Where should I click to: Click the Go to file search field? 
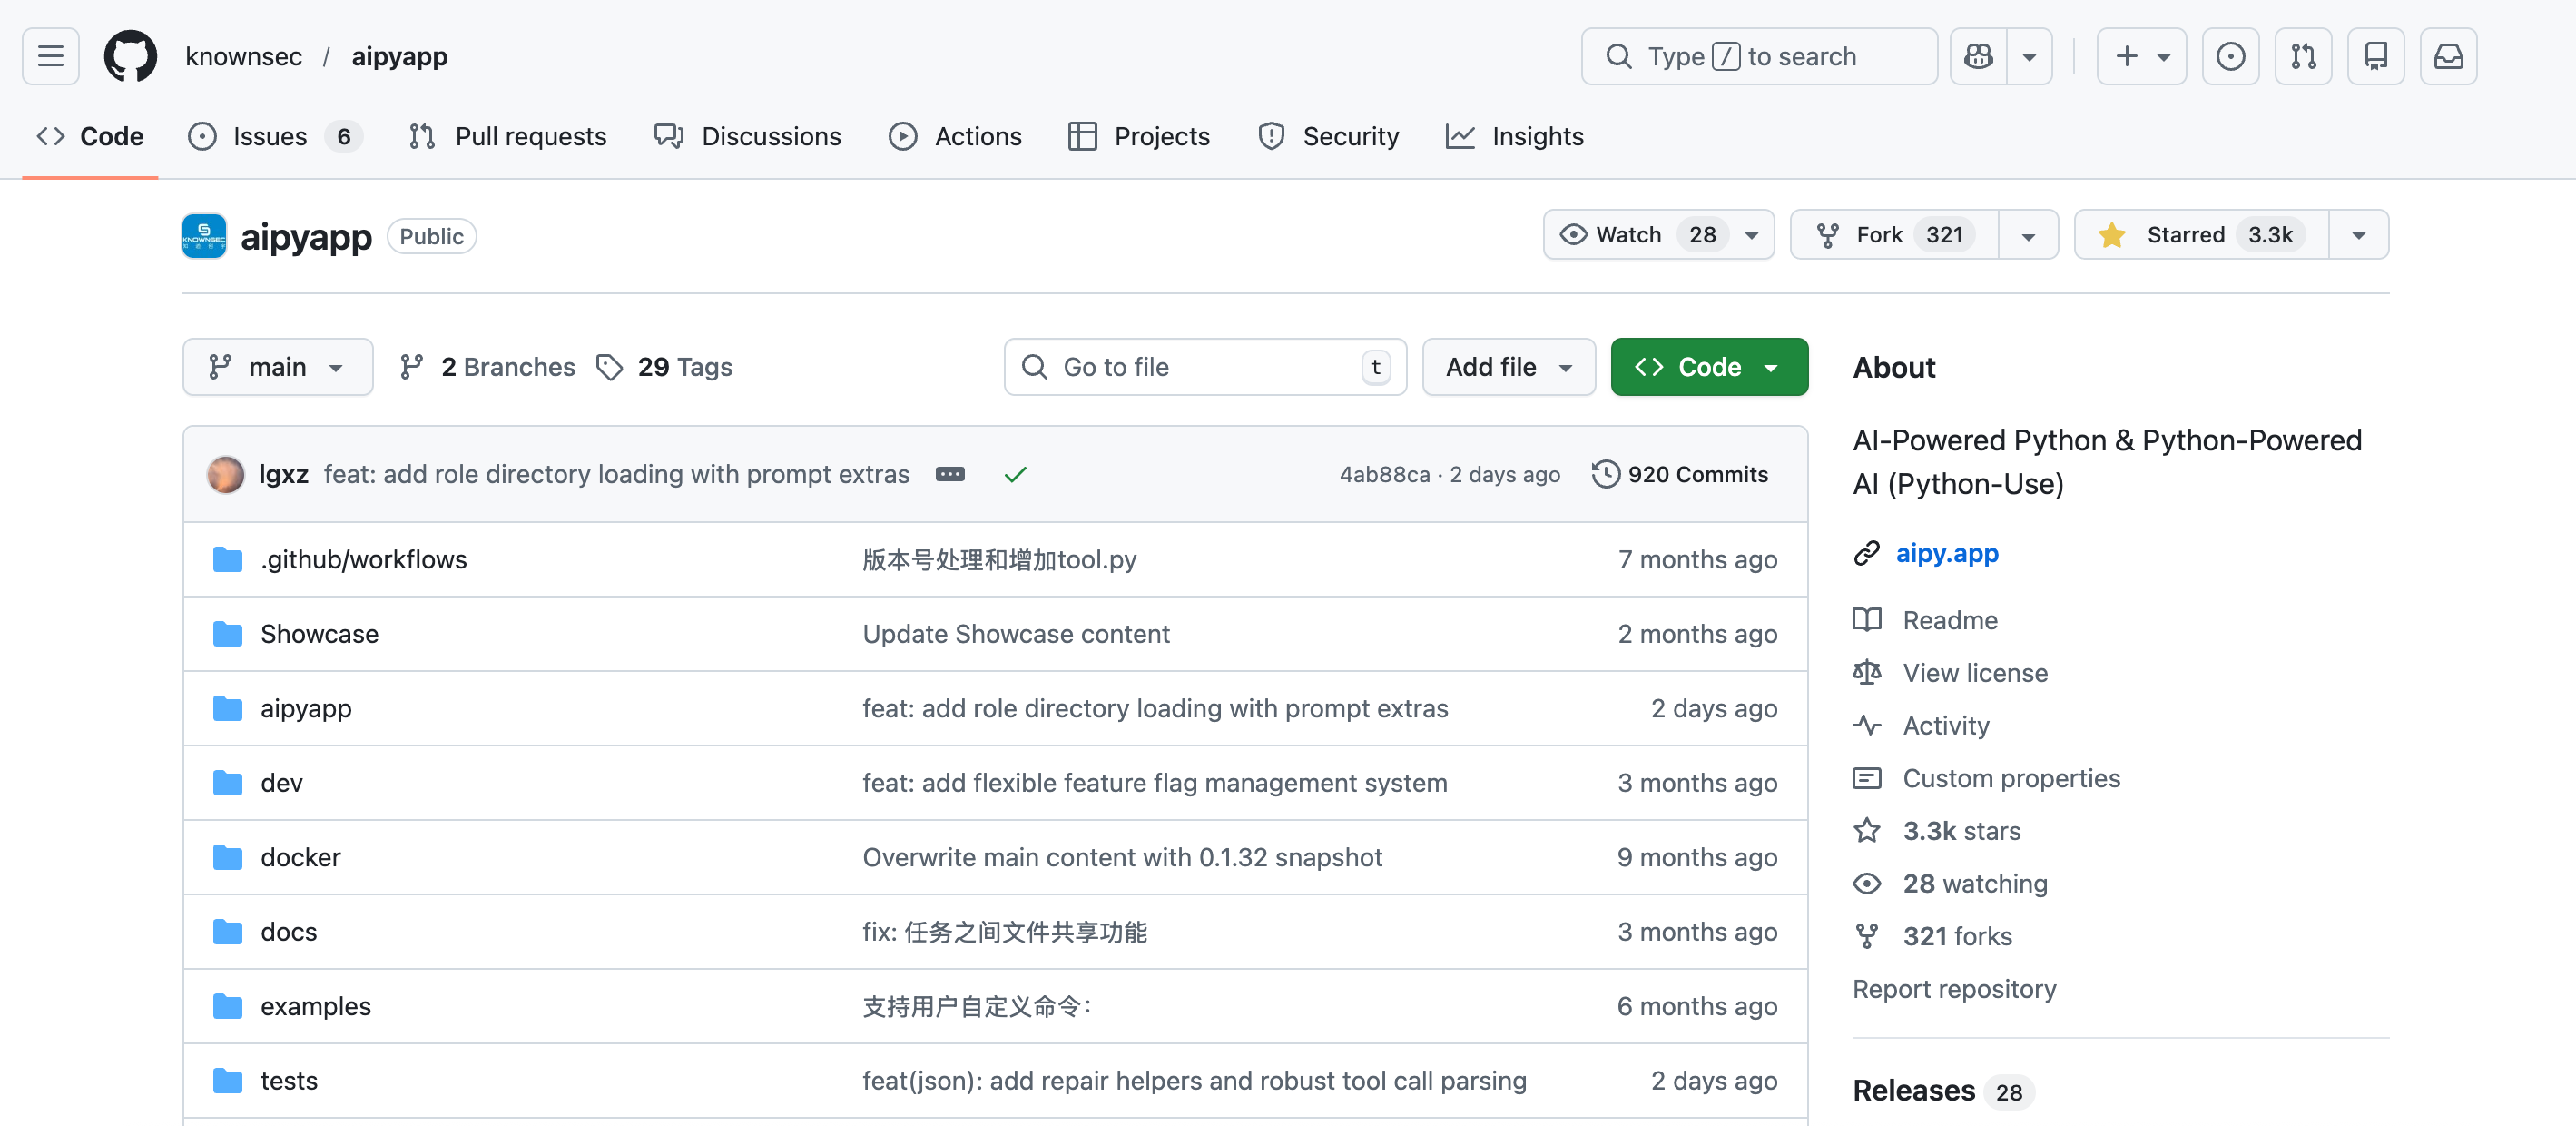coord(1190,367)
